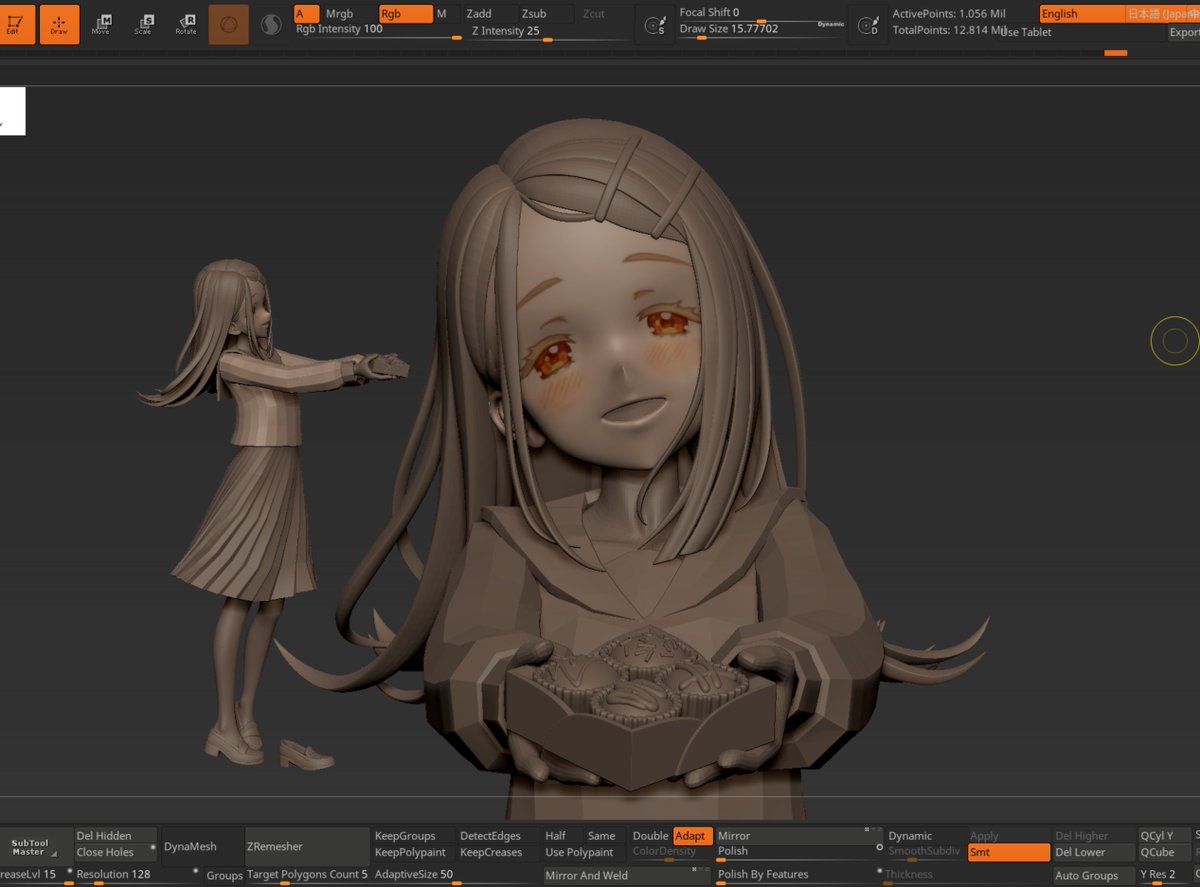Viewport: 1200px width, 887px height.
Task: Switch to the Scale tool
Action: (144, 24)
